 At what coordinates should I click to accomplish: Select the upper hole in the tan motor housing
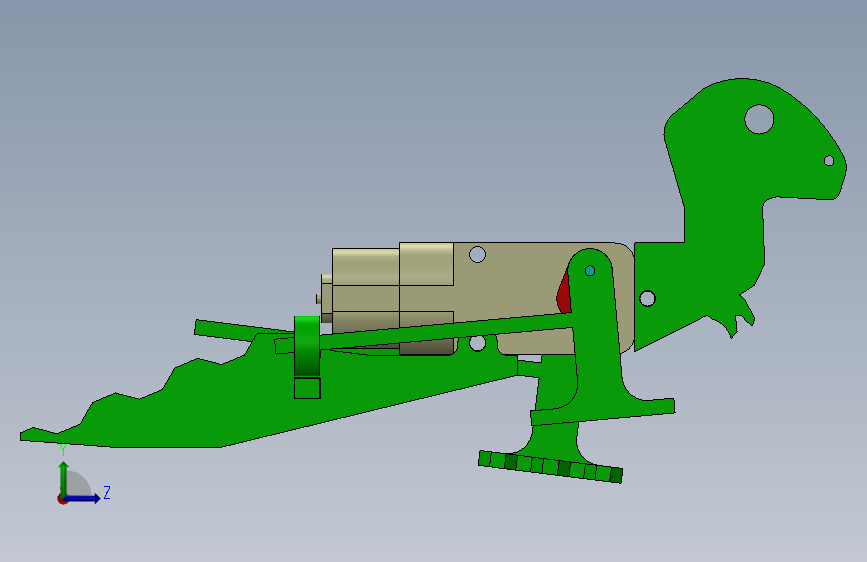(477, 254)
